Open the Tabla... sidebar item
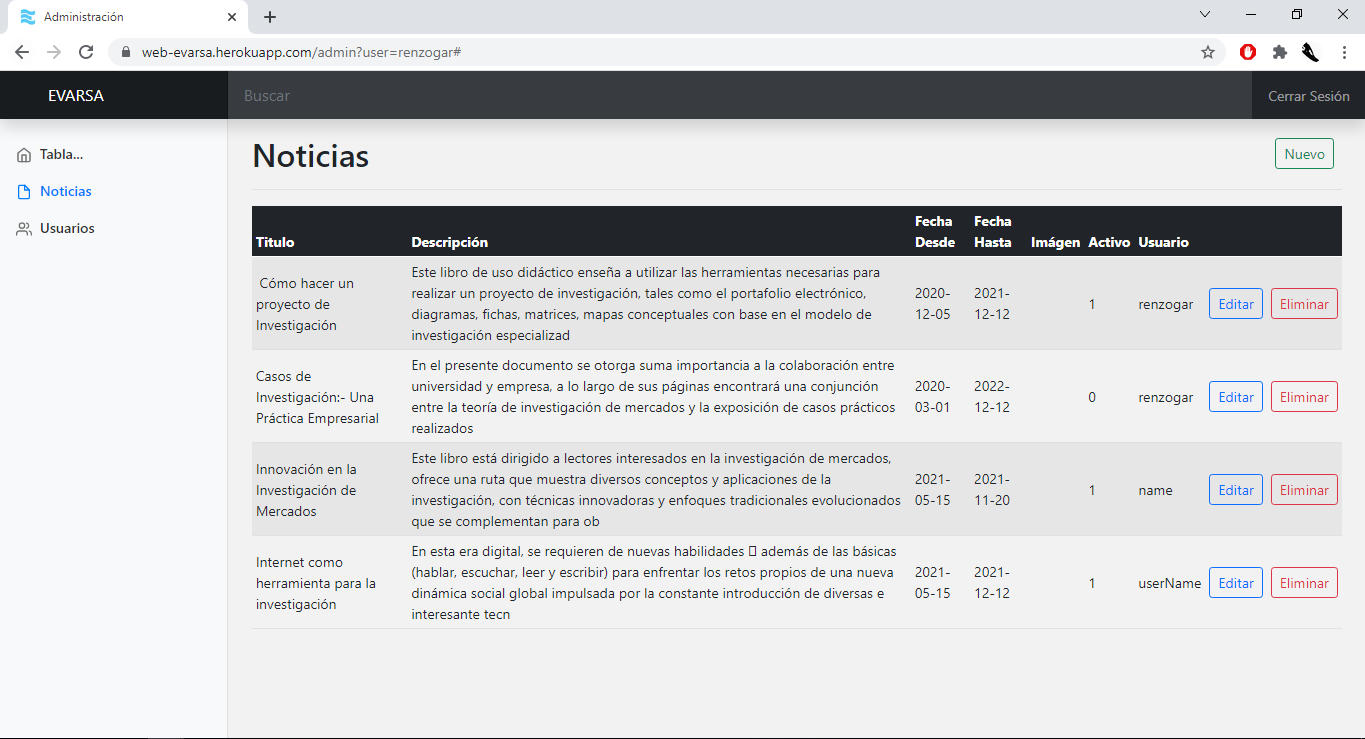Image resolution: width=1365 pixels, height=739 pixels. 61,155
